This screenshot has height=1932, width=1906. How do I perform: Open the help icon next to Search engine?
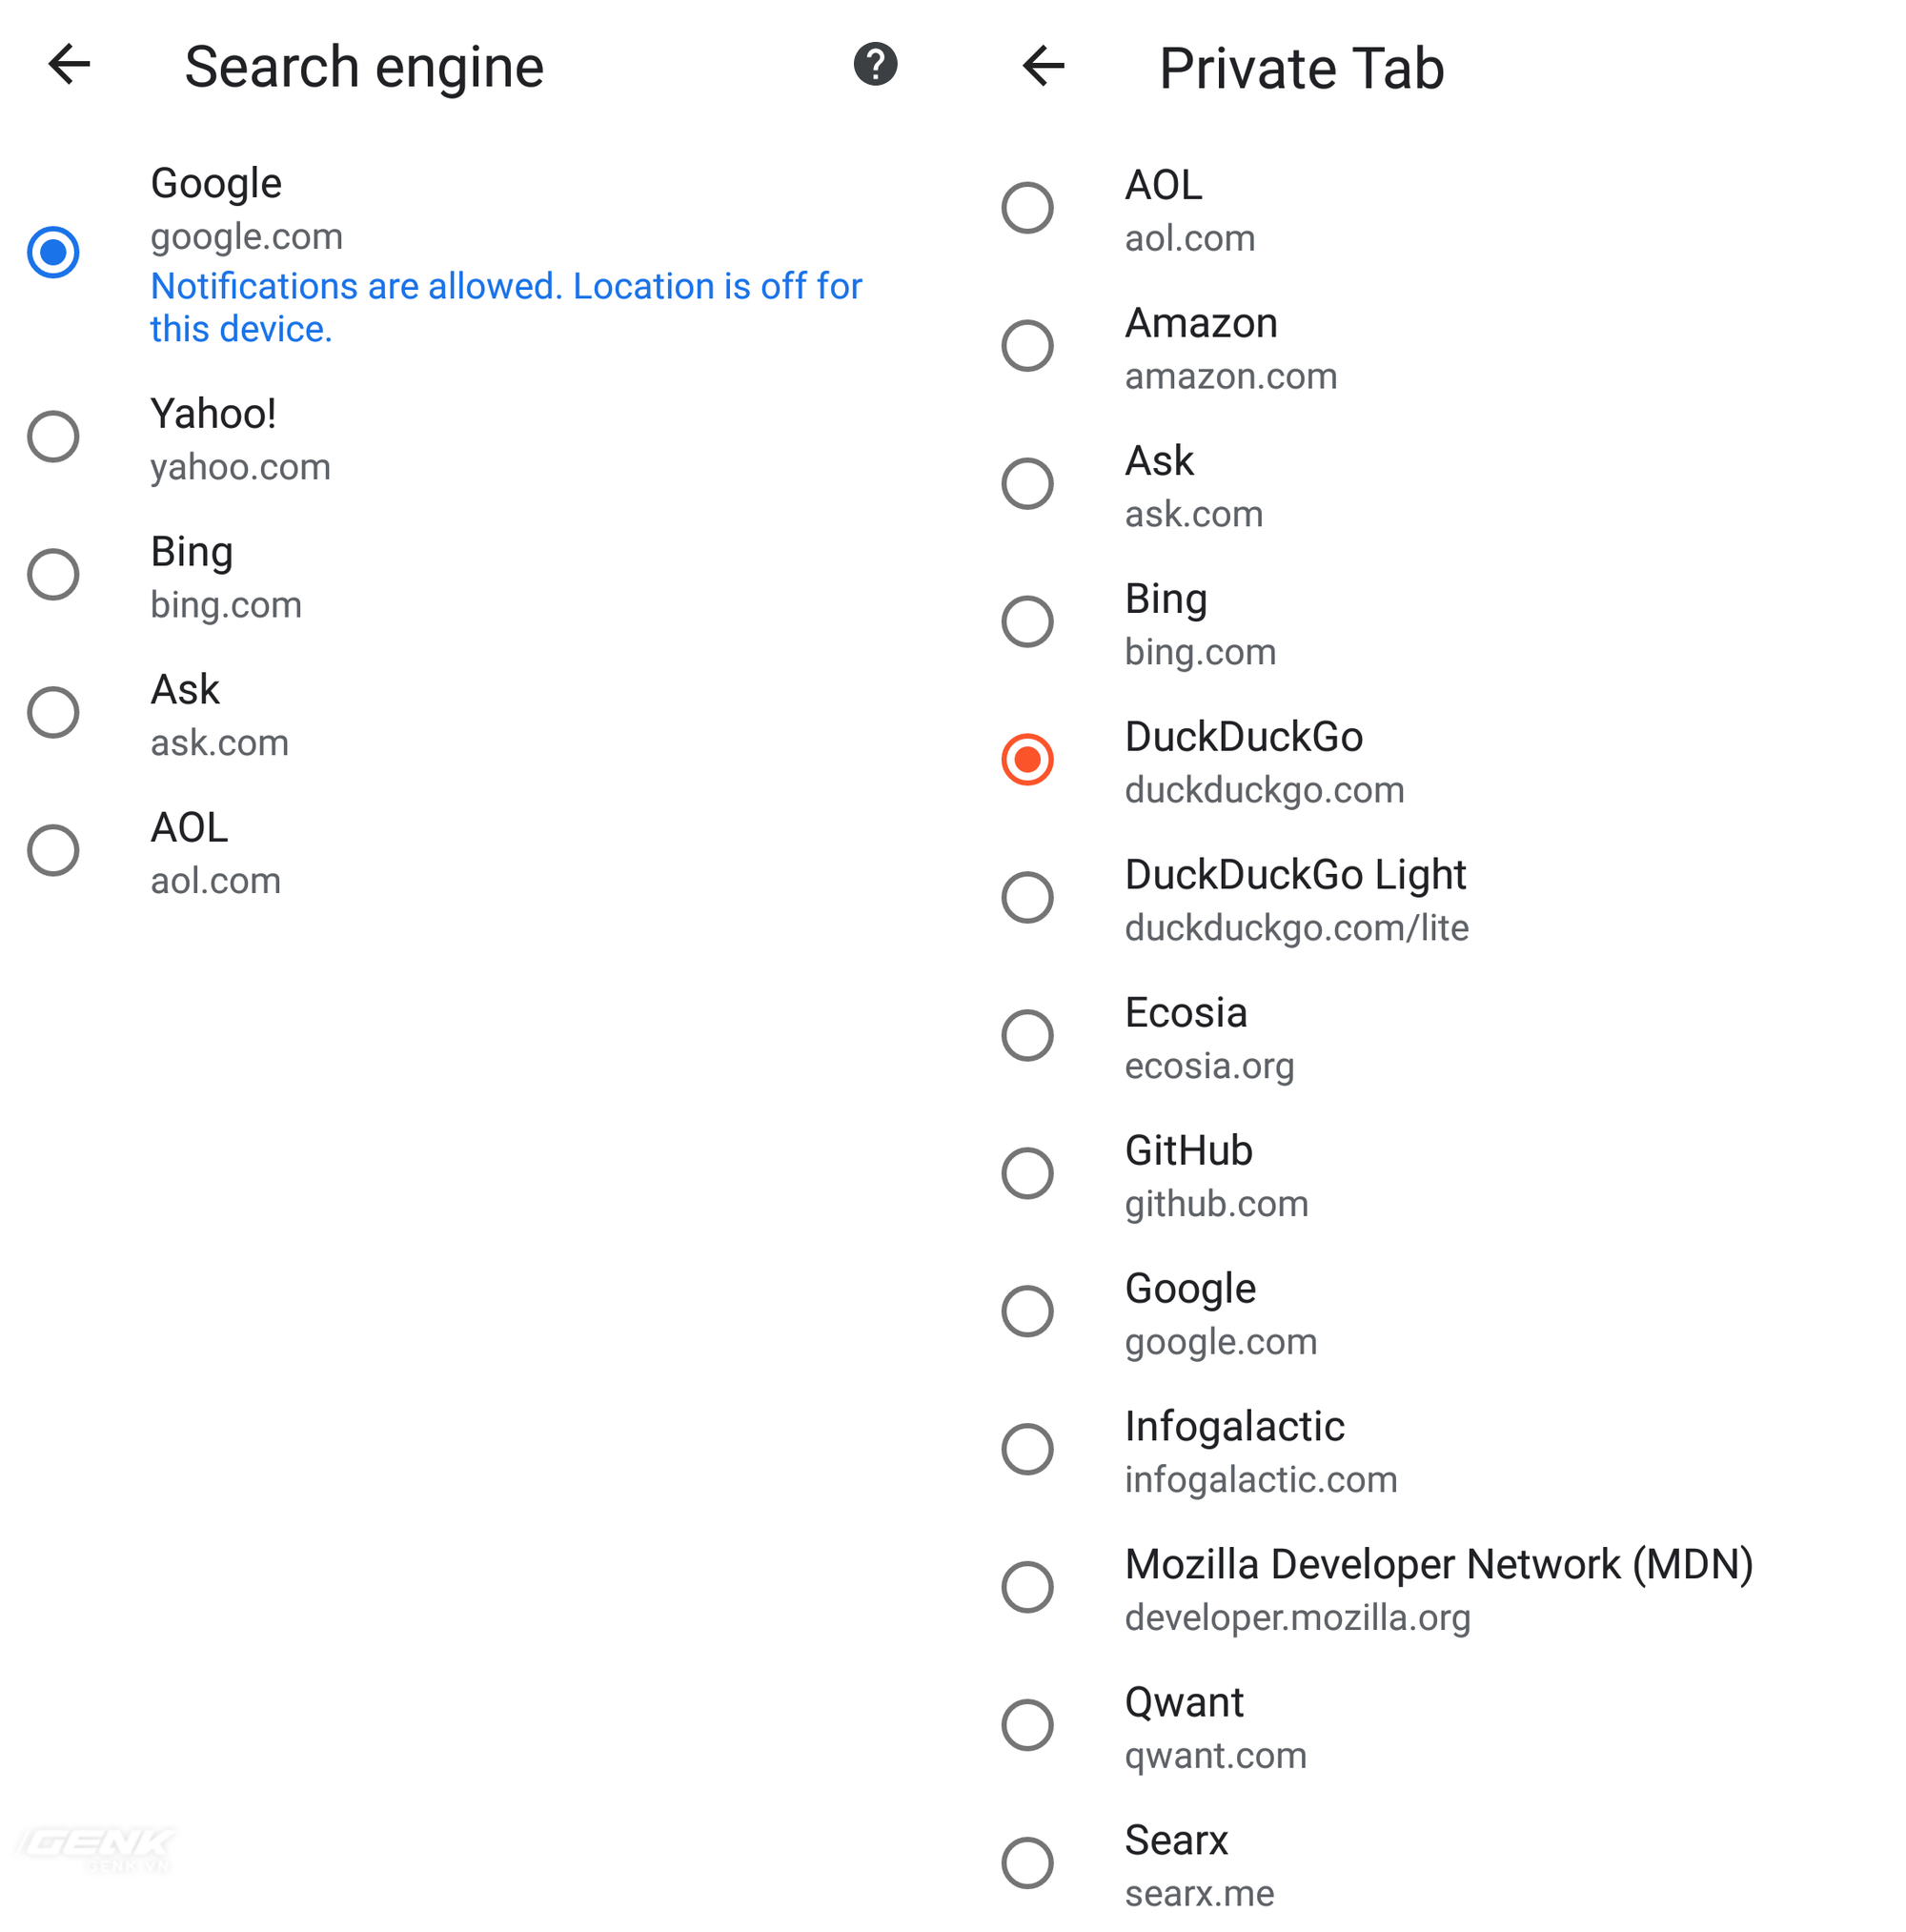pyautogui.click(x=874, y=66)
